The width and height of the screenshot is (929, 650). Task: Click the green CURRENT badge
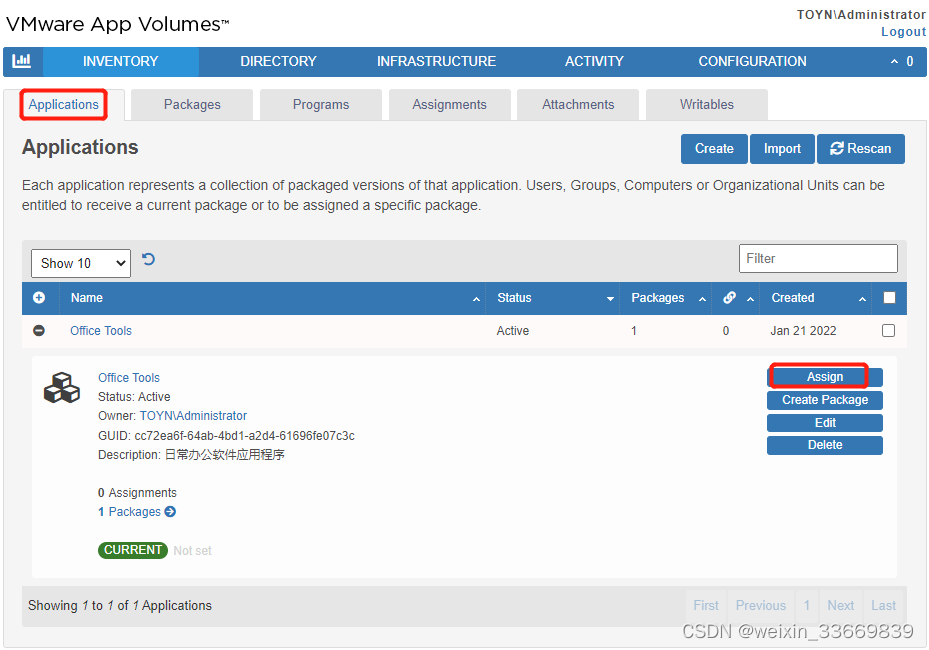pos(133,550)
